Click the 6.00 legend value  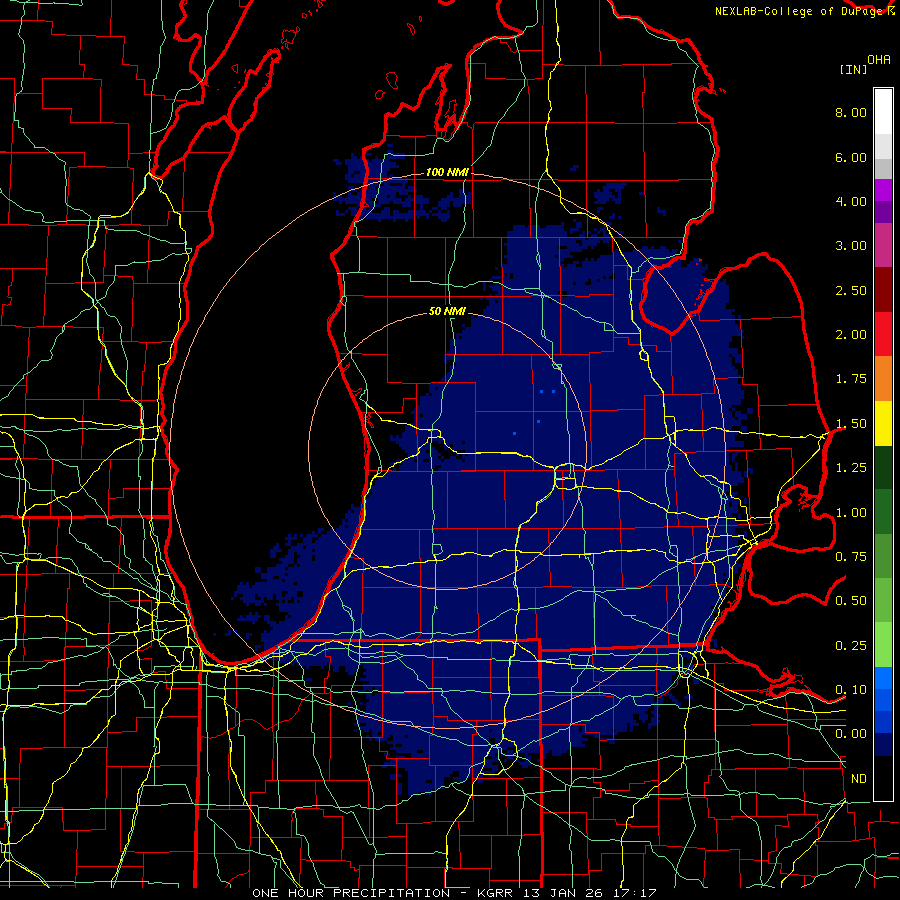point(851,157)
